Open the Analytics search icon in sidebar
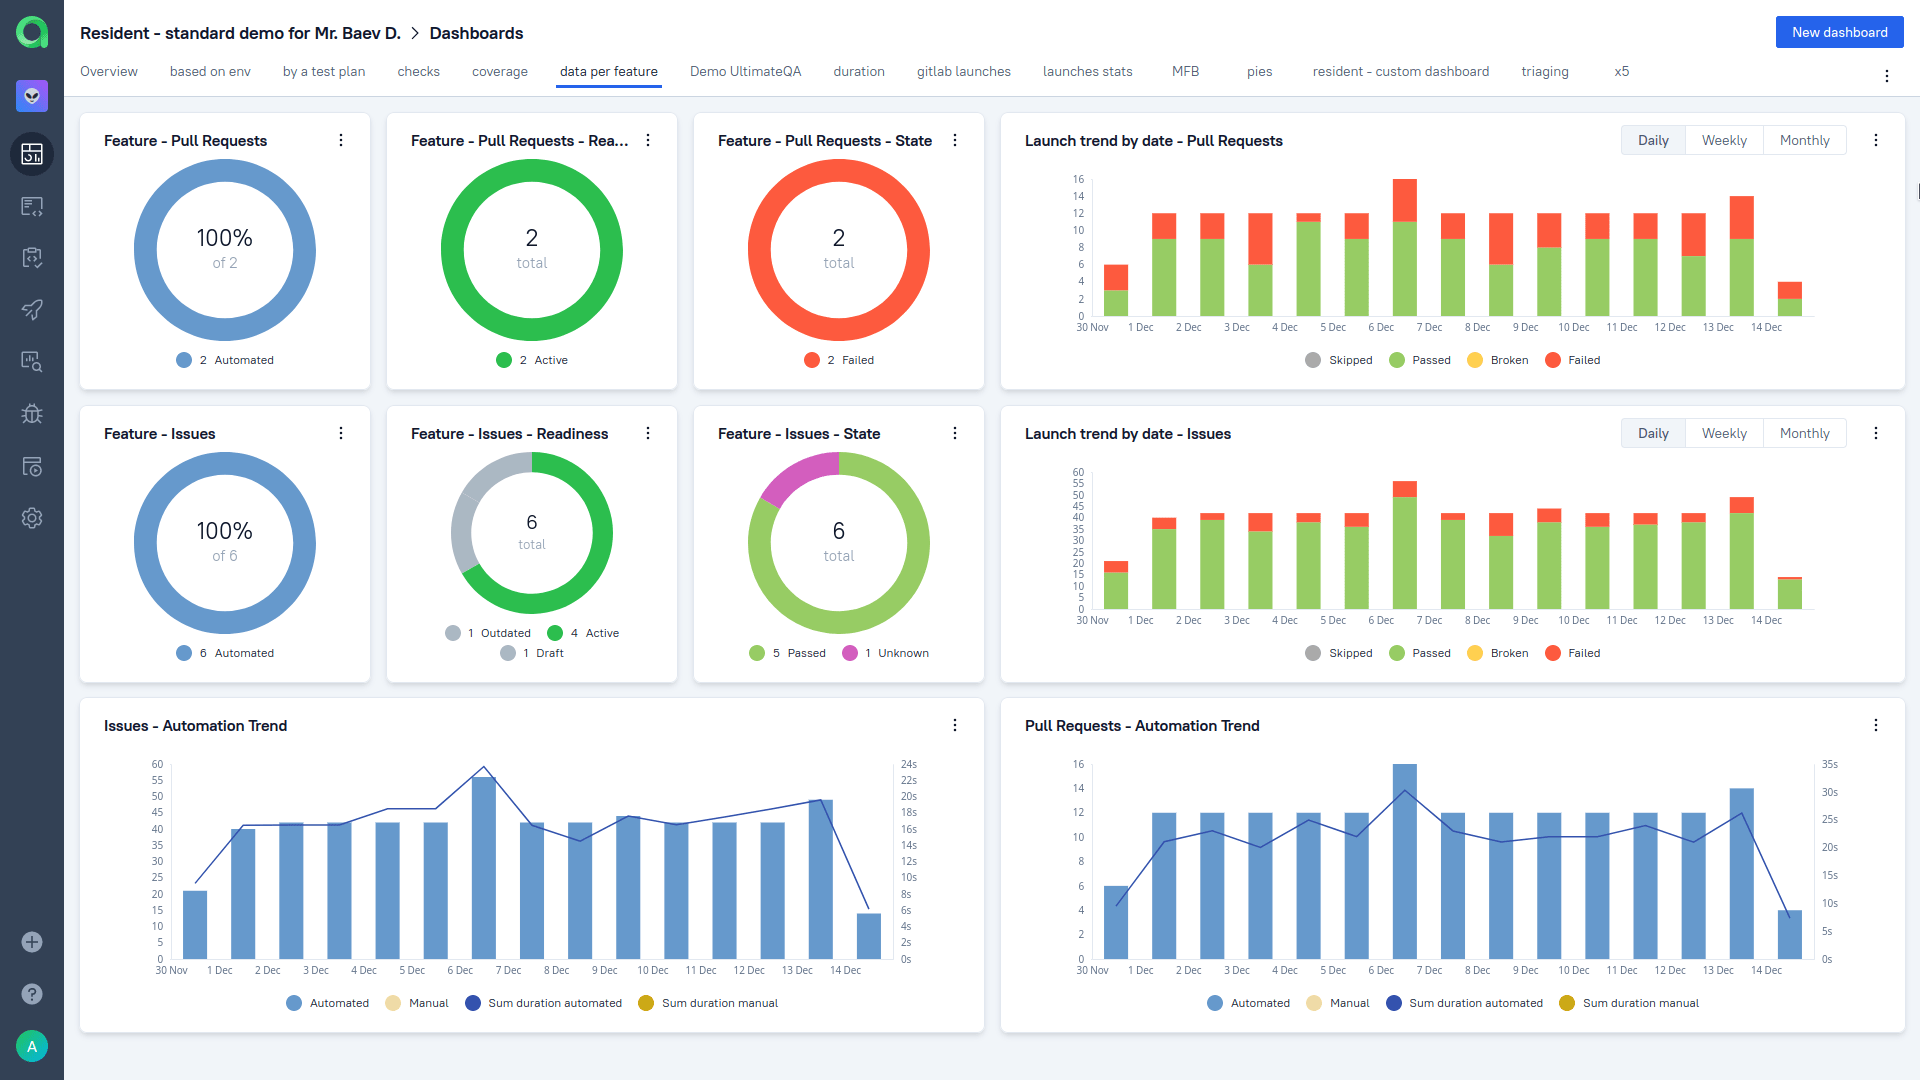Image resolution: width=1920 pixels, height=1080 pixels. pyautogui.click(x=32, y=362)
